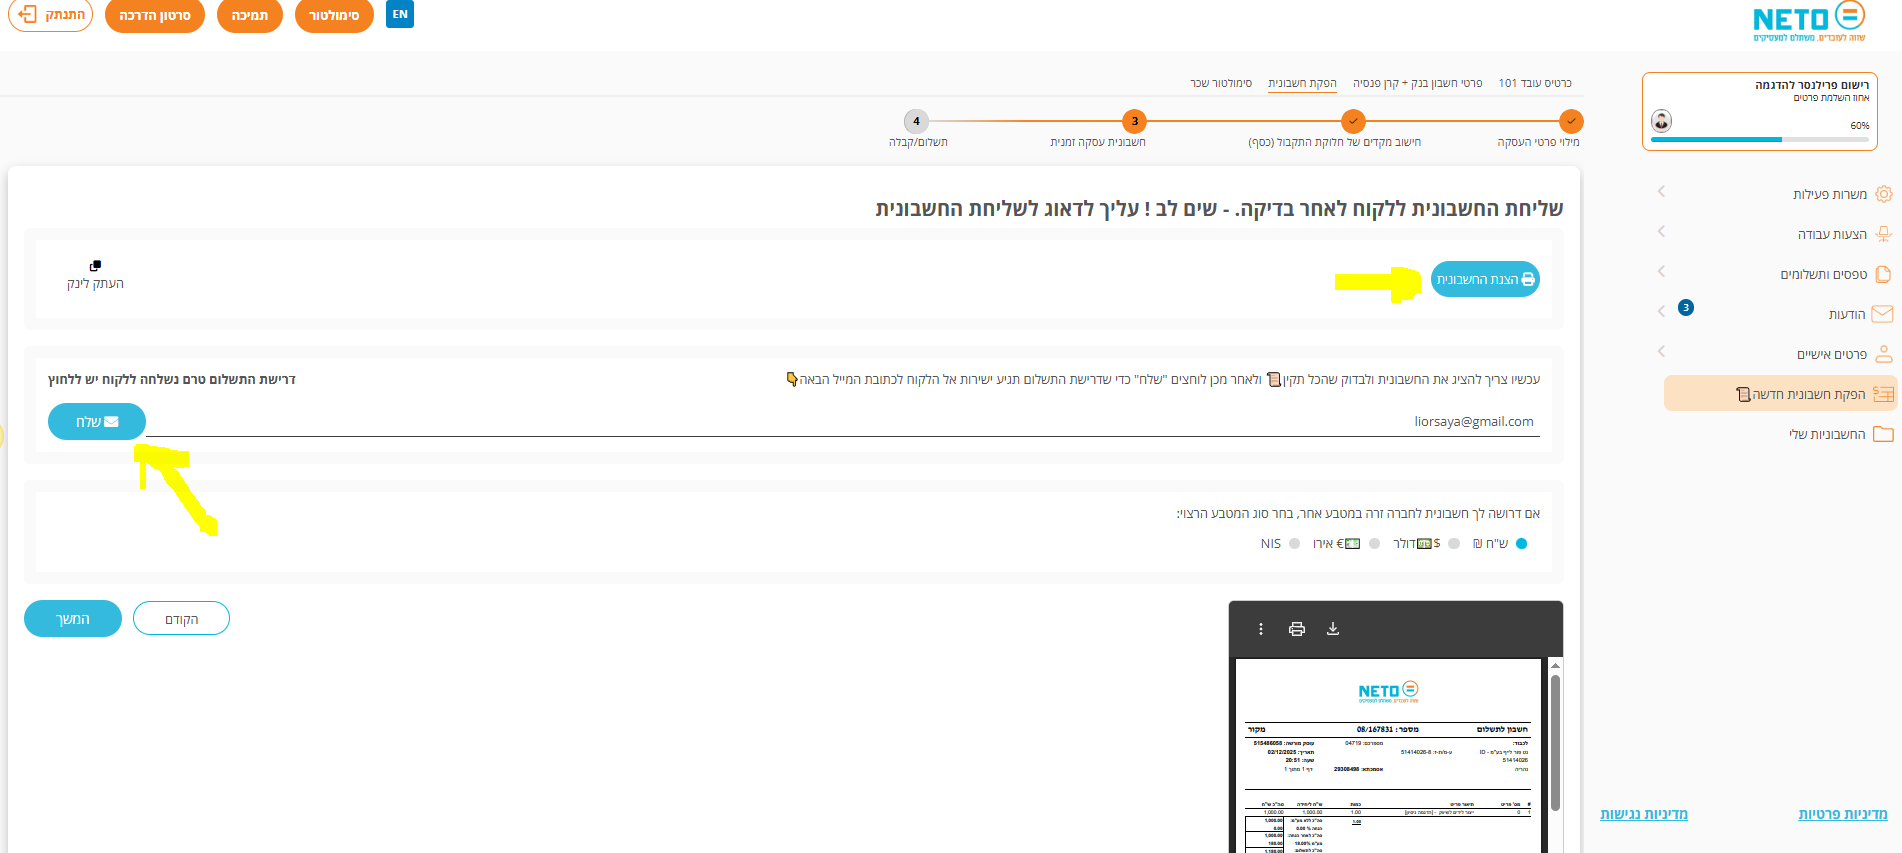Select the dollar currency radio button

tap(1454, 544)
